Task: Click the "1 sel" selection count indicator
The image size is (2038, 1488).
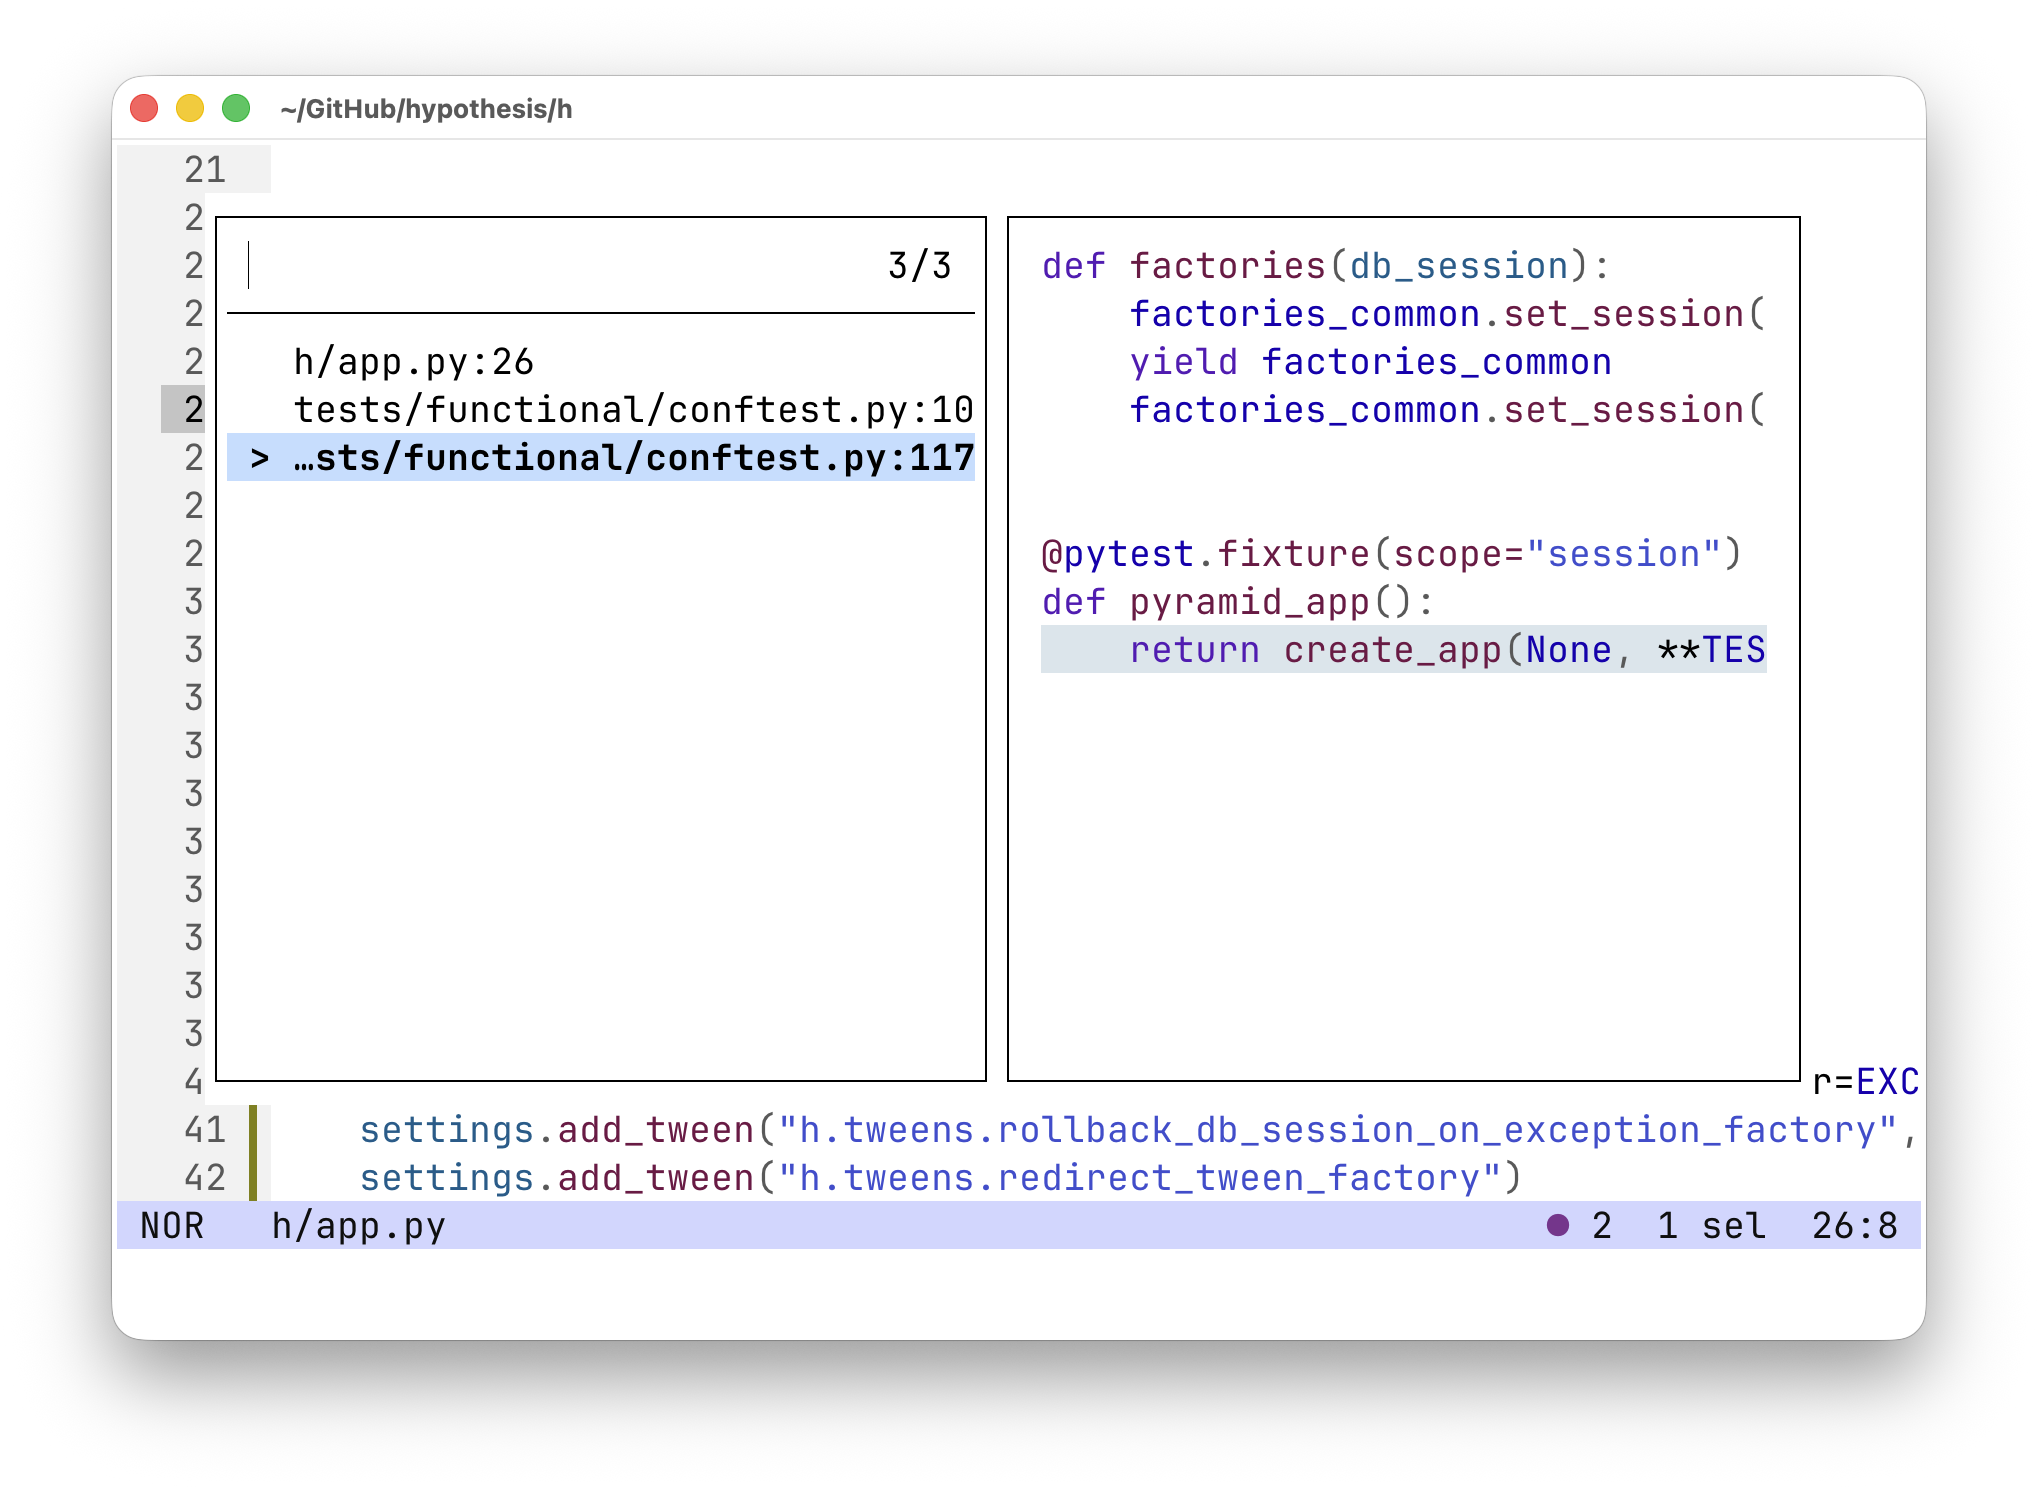Action: pos(1712,1226)
